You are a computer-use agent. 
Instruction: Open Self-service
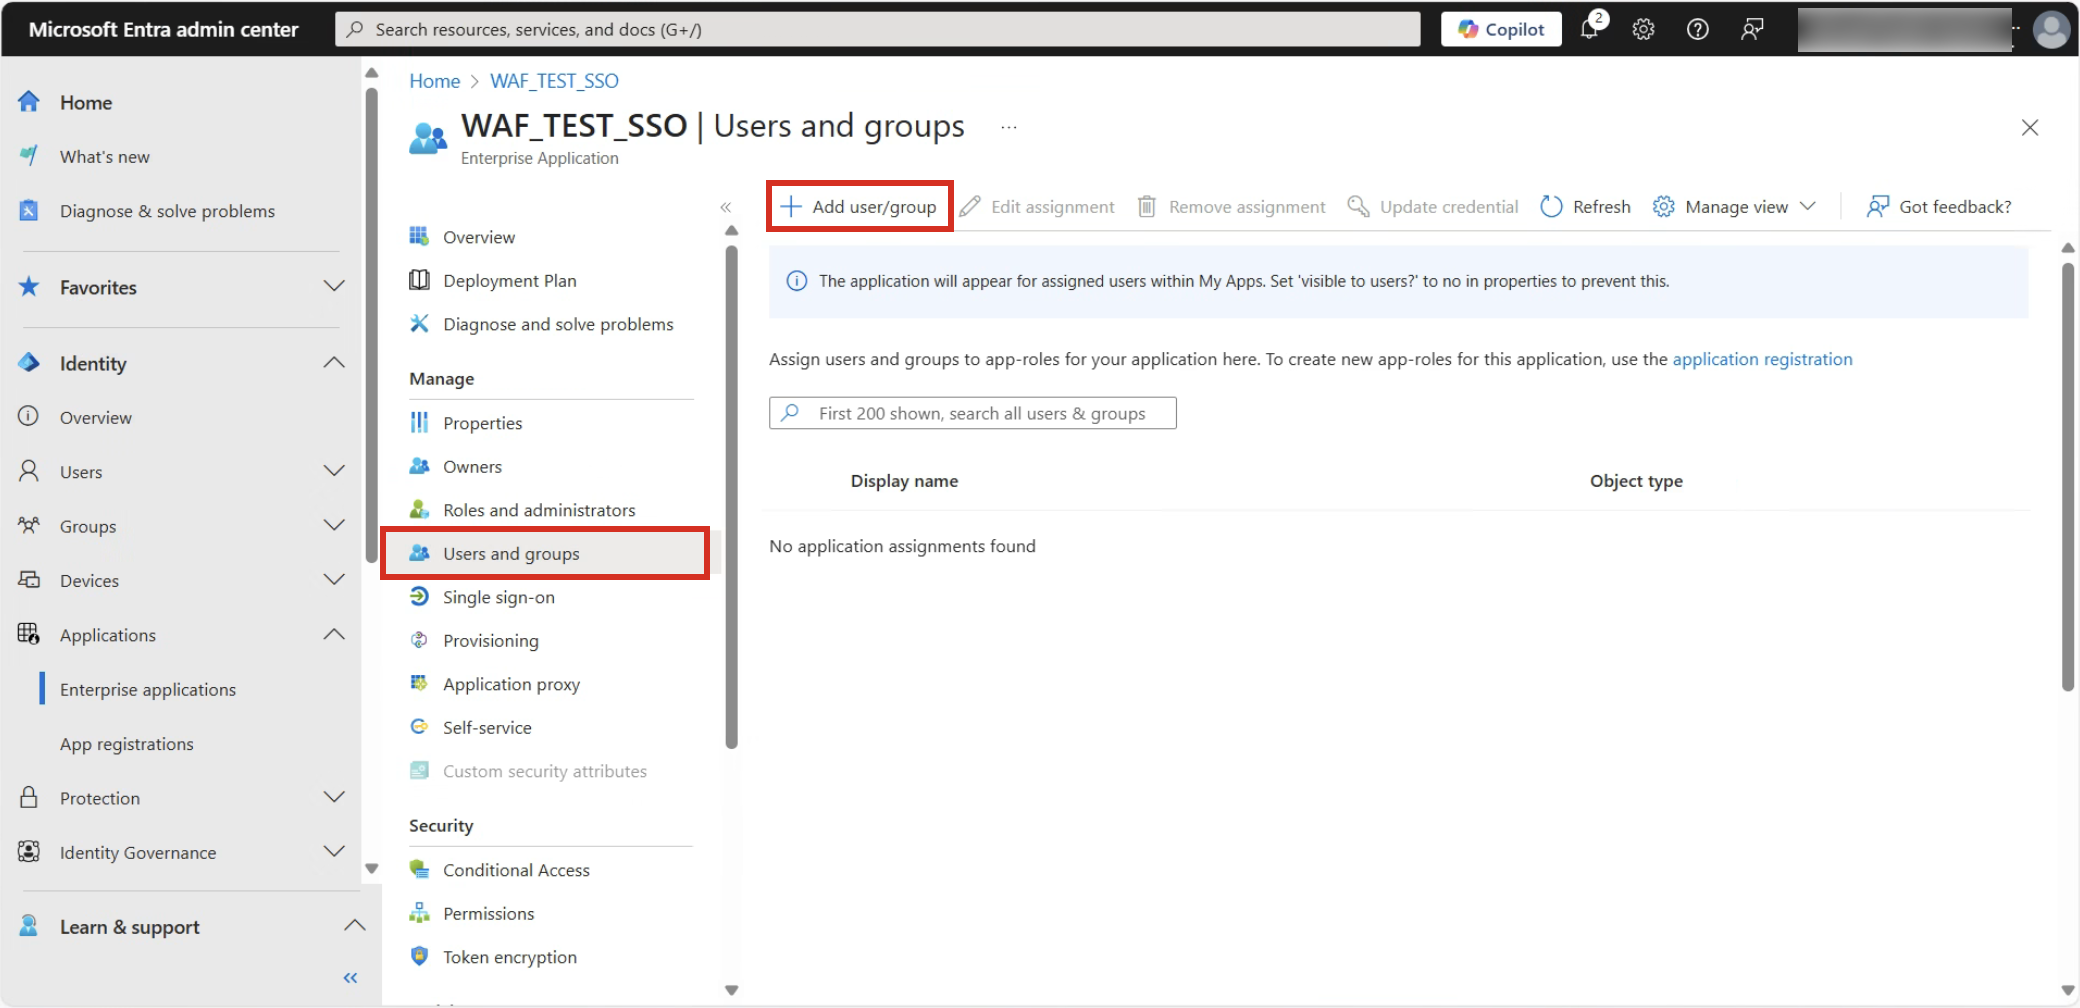(x=487, y=727)
